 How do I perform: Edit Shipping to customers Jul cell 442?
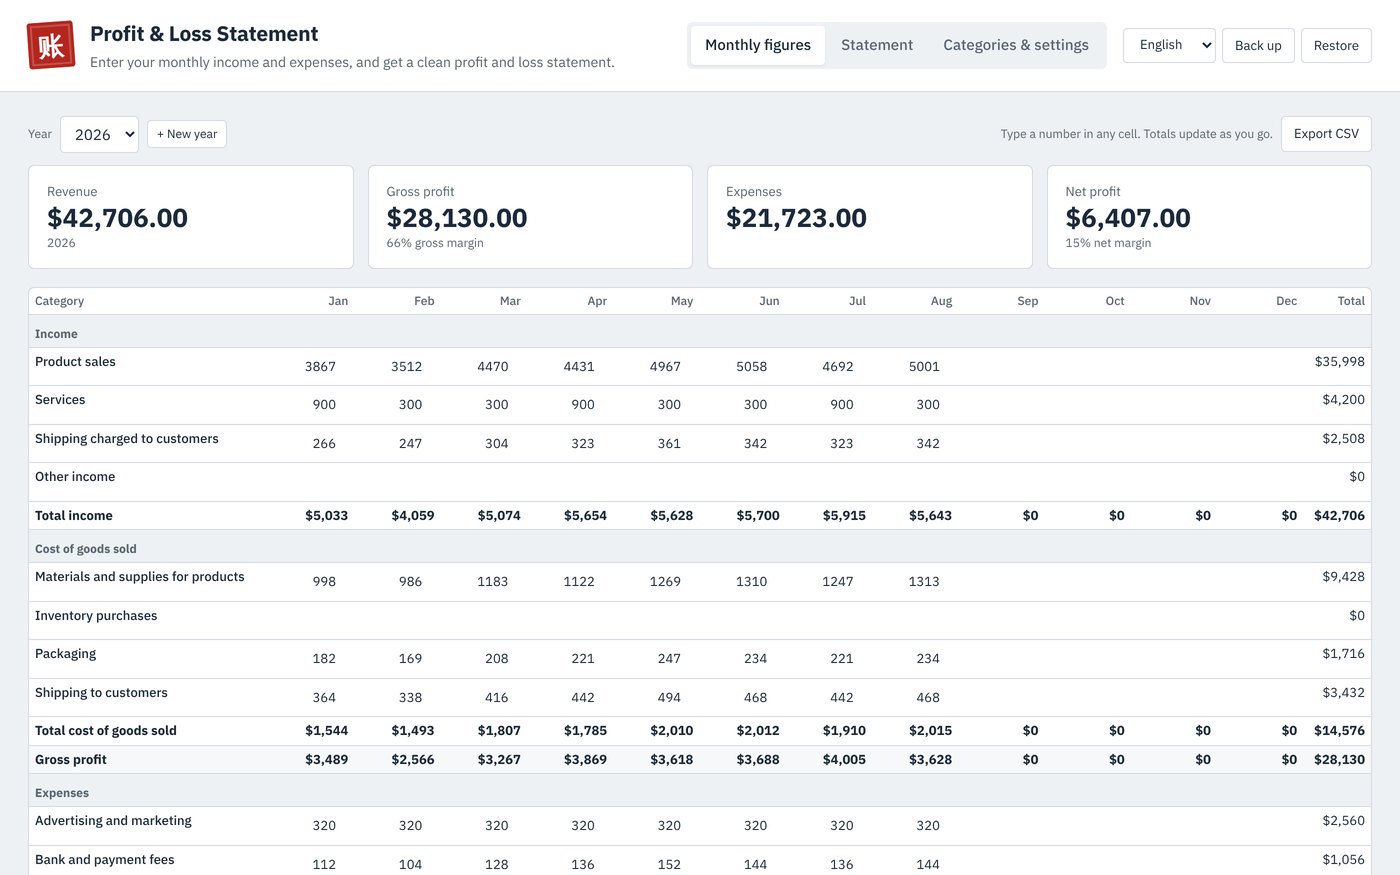point(830,698)
